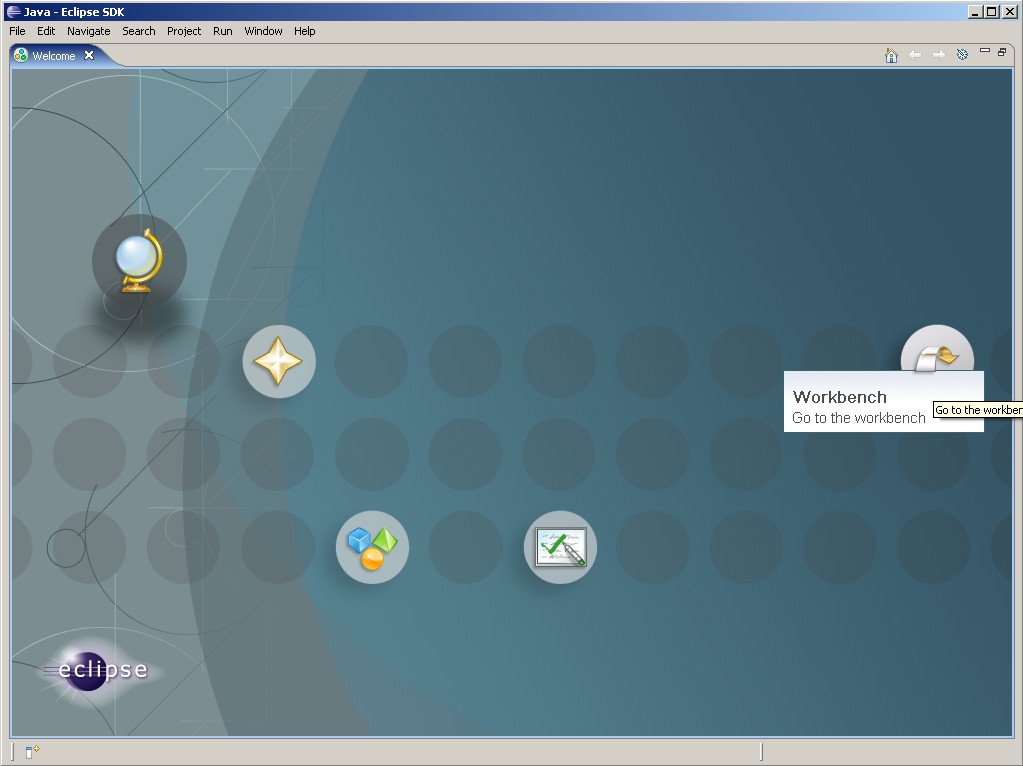Click the Workbench curved arrow icon
The height and width of the screenshot is (766, 1023).
click(937, 349)
